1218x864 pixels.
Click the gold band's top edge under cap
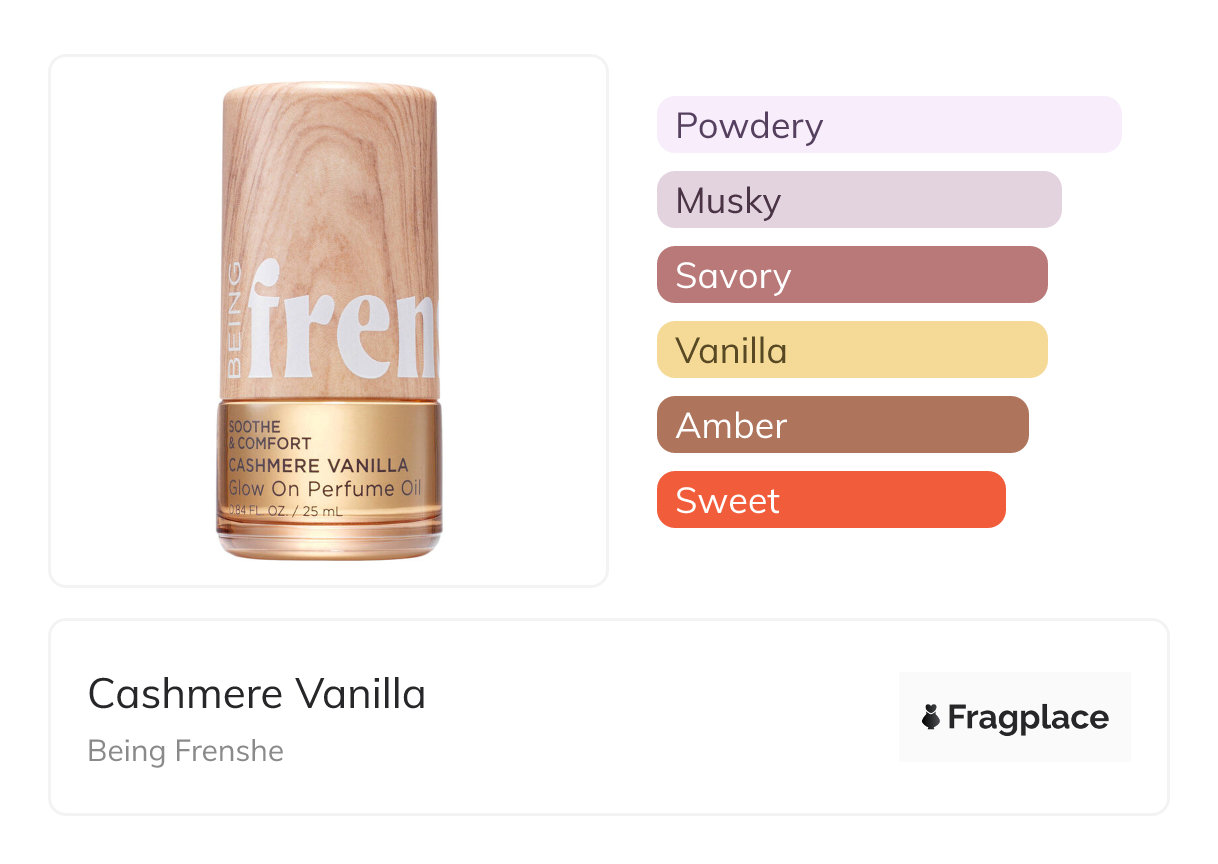[329, 404]
